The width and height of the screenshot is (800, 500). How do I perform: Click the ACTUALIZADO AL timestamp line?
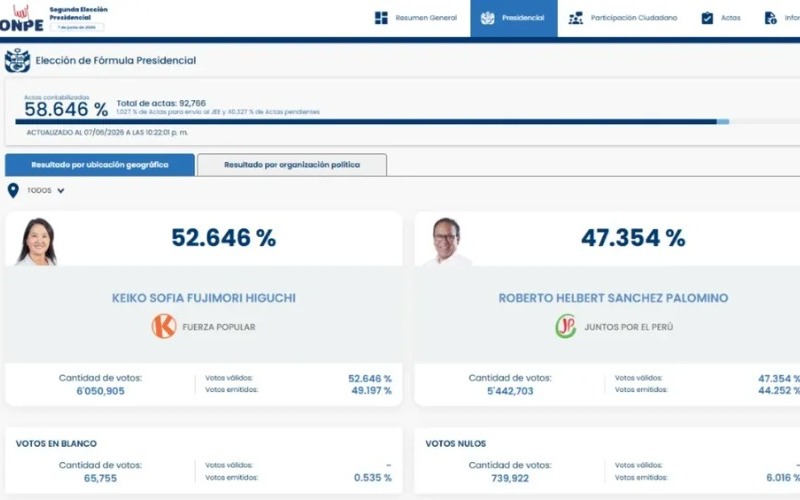pos(107,132)
